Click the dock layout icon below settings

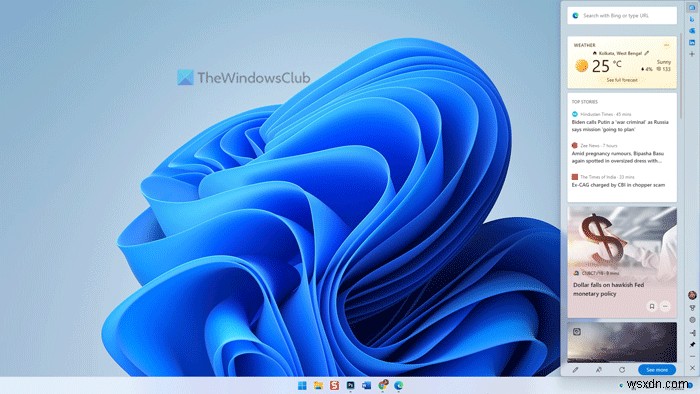(x=692, y=332)
